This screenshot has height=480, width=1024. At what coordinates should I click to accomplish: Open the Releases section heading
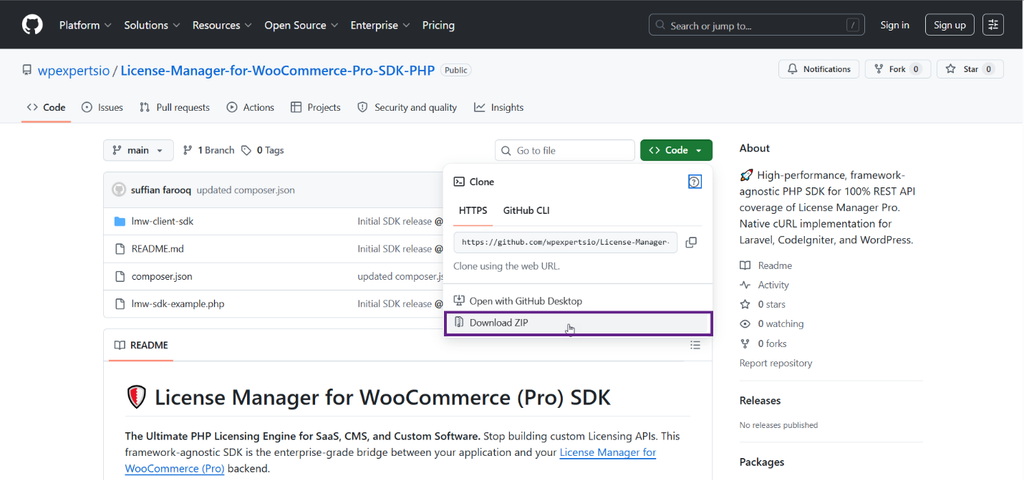tap(760, 400)
